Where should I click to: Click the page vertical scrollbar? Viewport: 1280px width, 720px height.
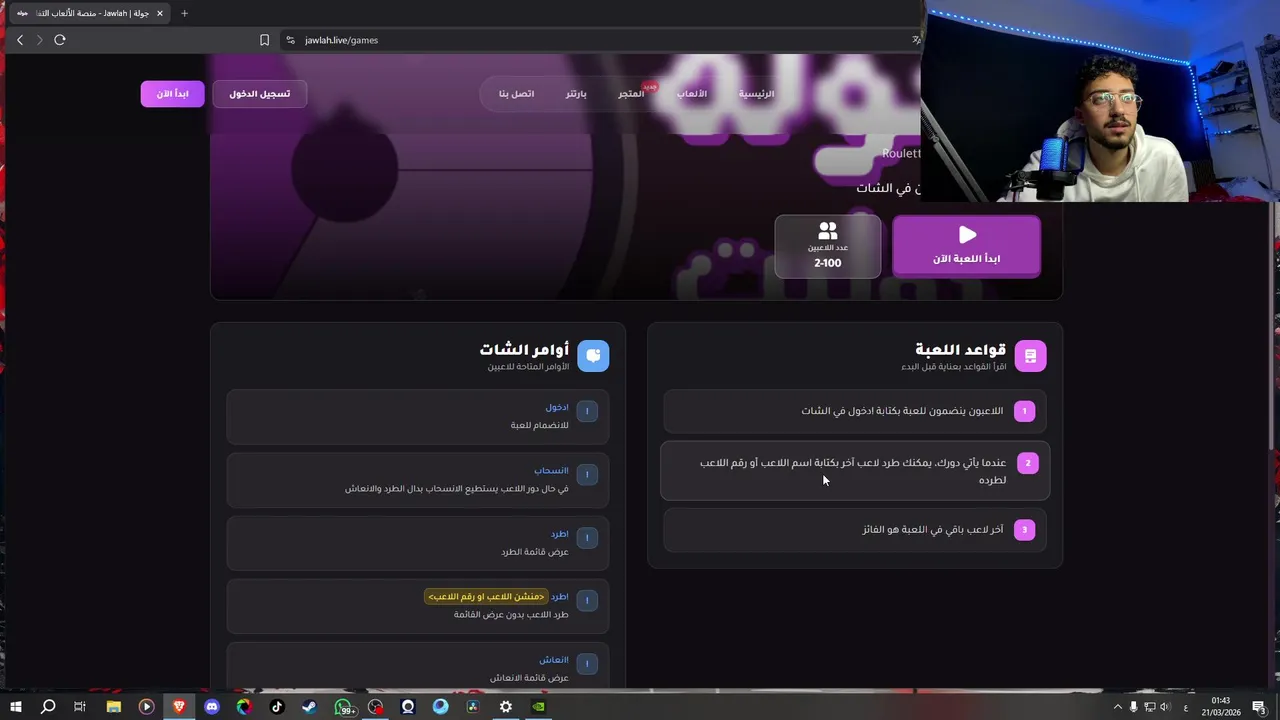click(1273, 326)
